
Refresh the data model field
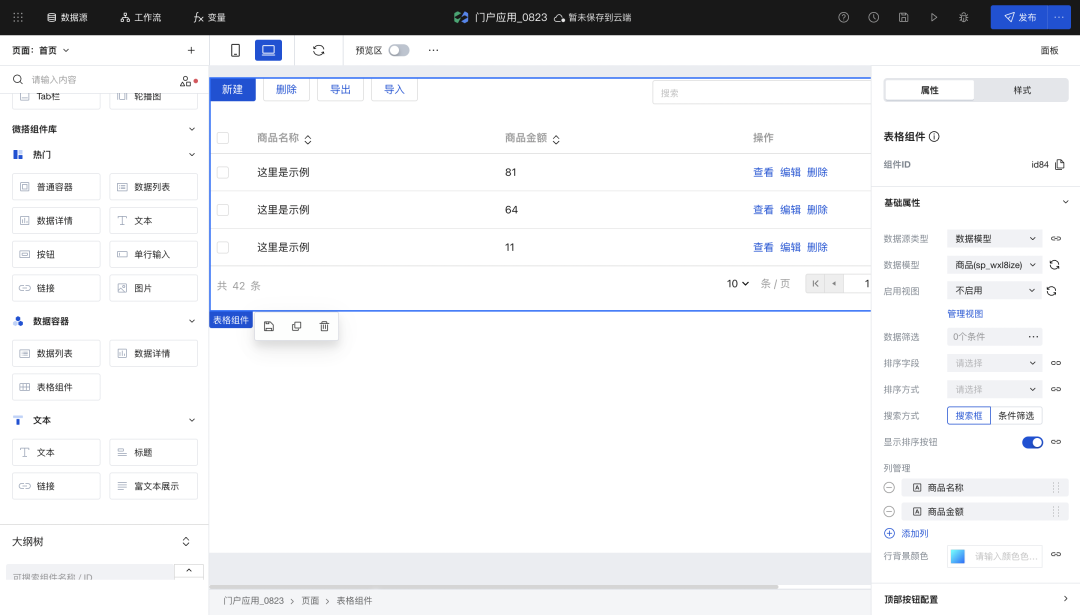[1054, 265]
